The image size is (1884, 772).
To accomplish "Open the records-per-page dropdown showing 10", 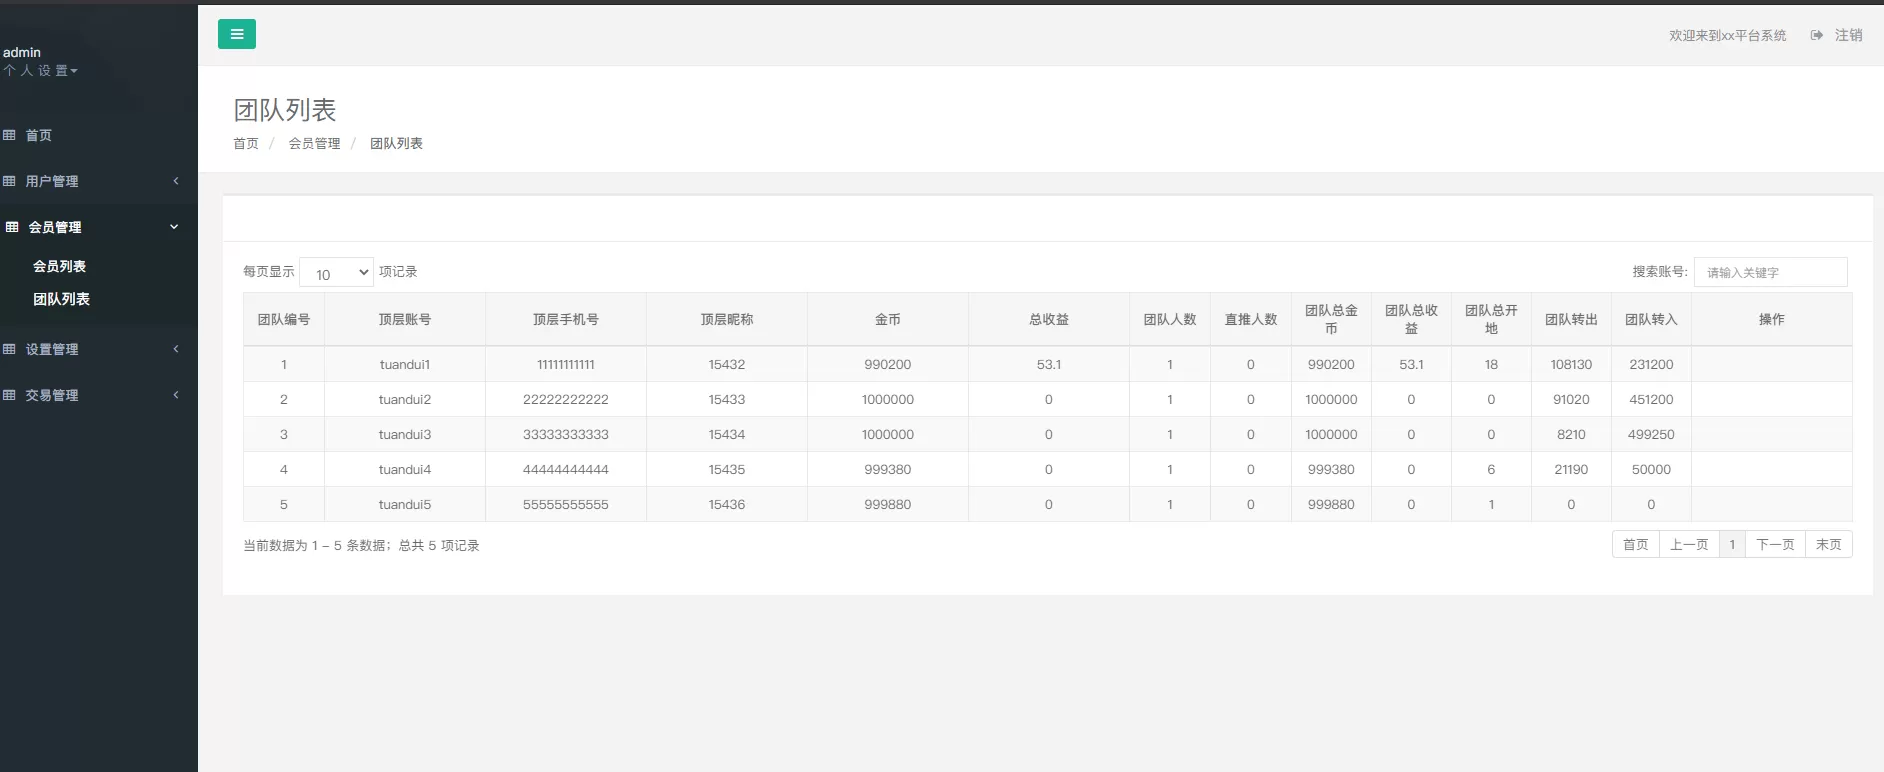I will coord(337,272).
